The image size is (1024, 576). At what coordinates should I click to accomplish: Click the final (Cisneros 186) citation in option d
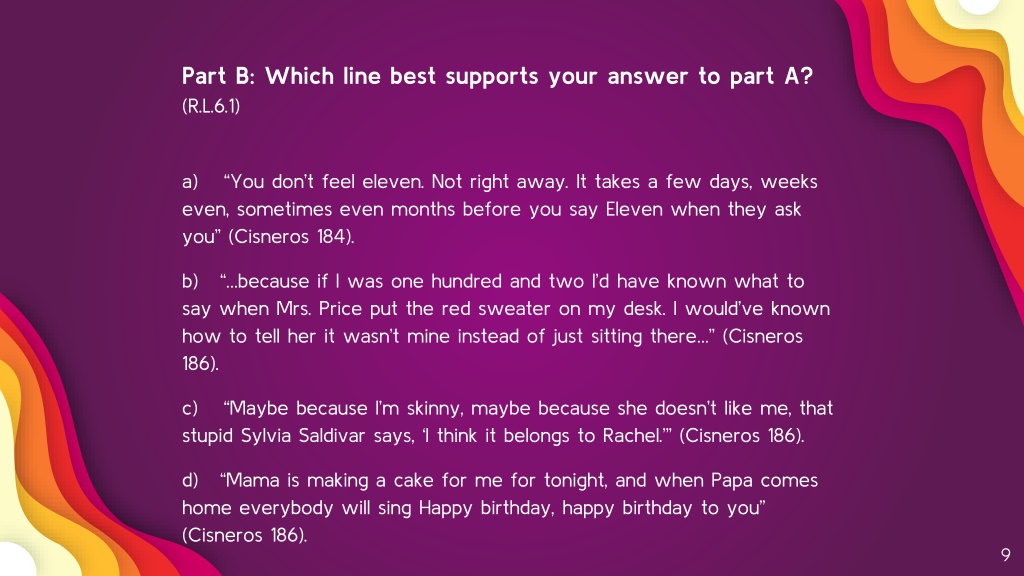[244, 535]
